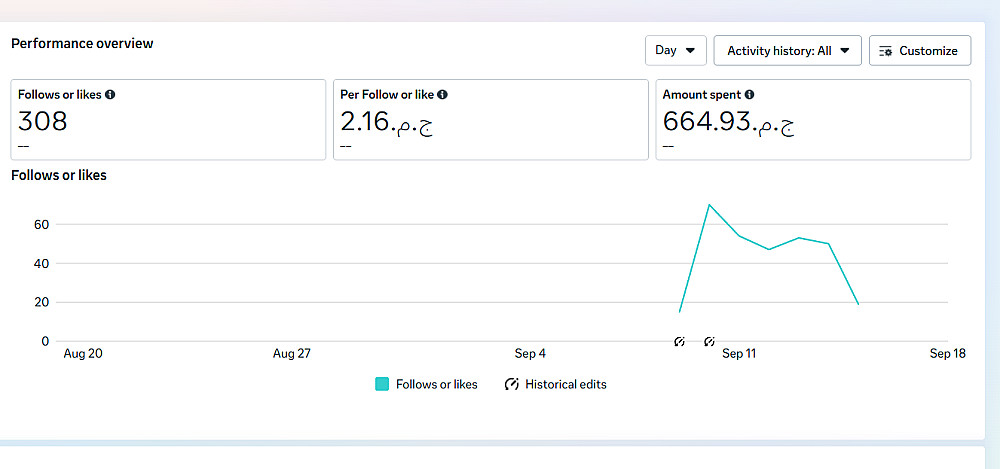The width and height of the screenshot is (1000, 469).
Task: Click the info icon beside Amount spent
Action: coord(749,95)
